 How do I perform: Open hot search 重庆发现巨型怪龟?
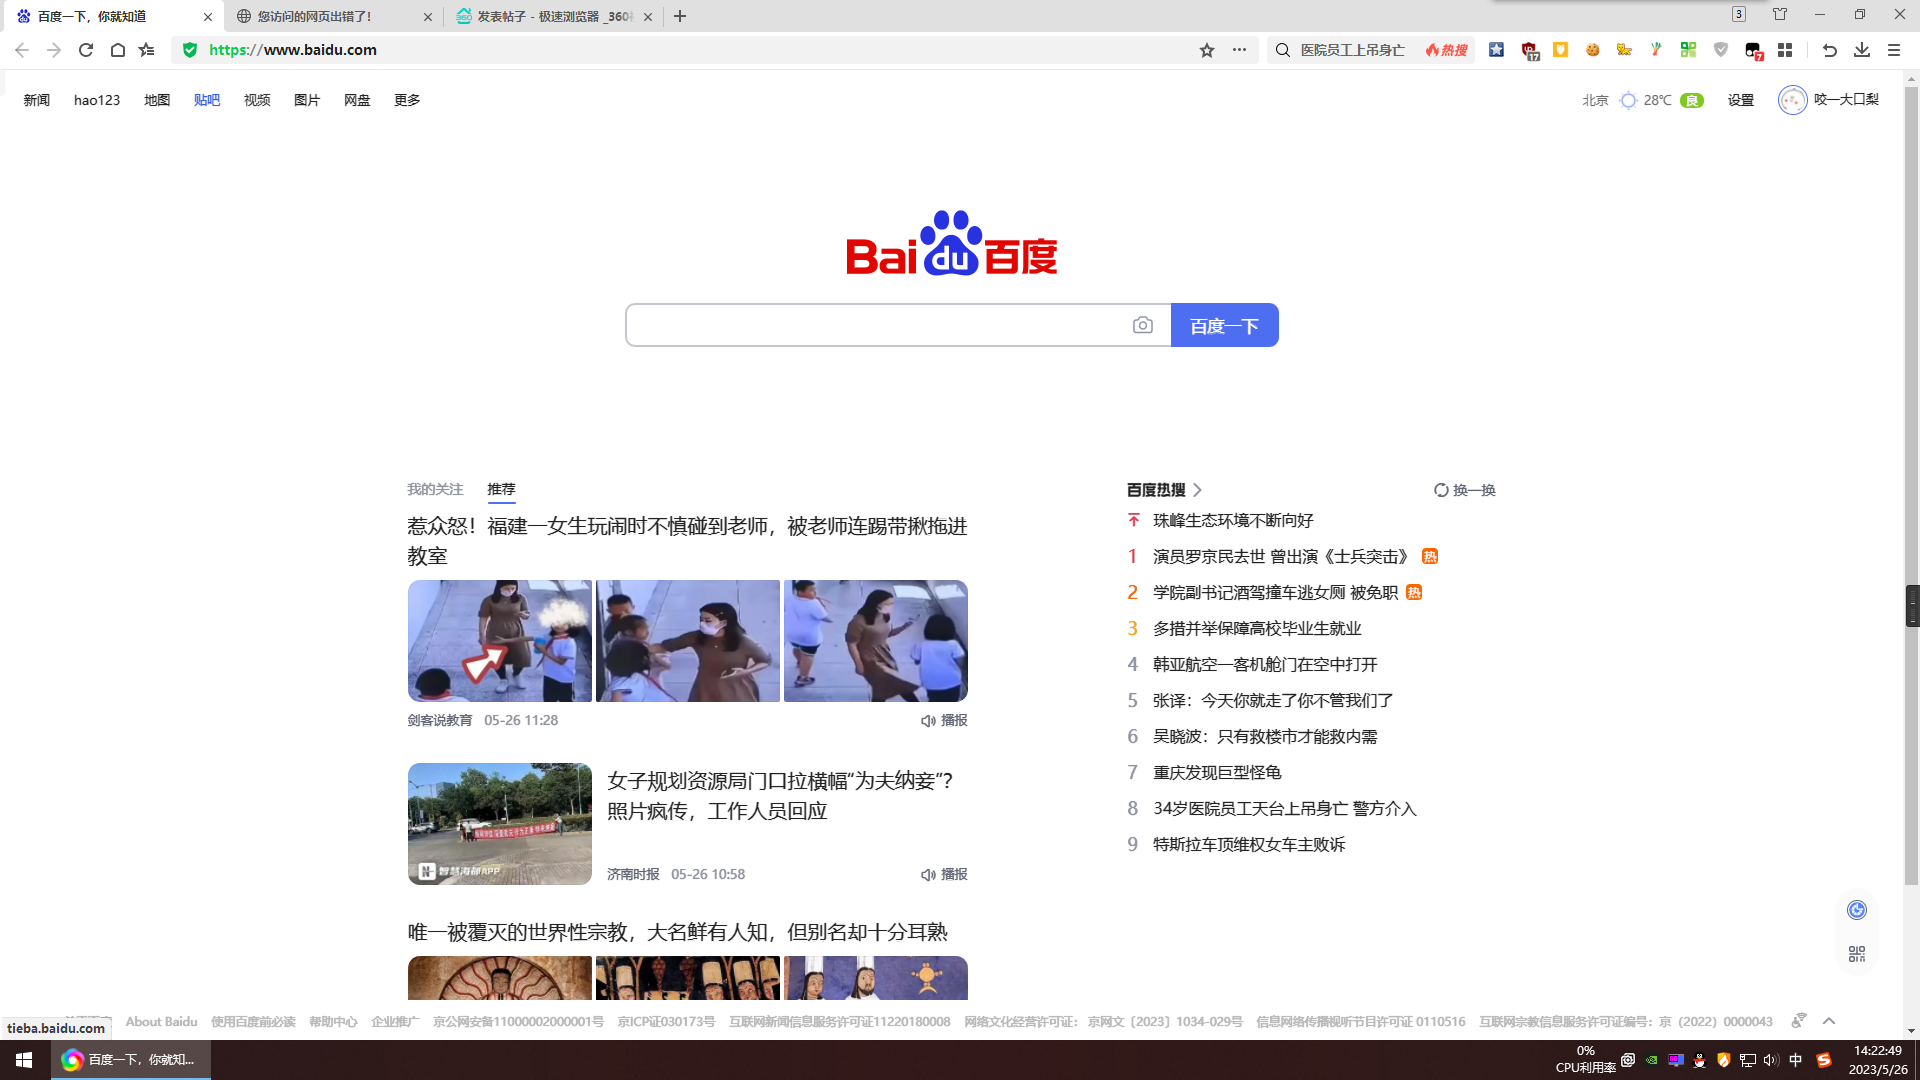(1217, 772)
